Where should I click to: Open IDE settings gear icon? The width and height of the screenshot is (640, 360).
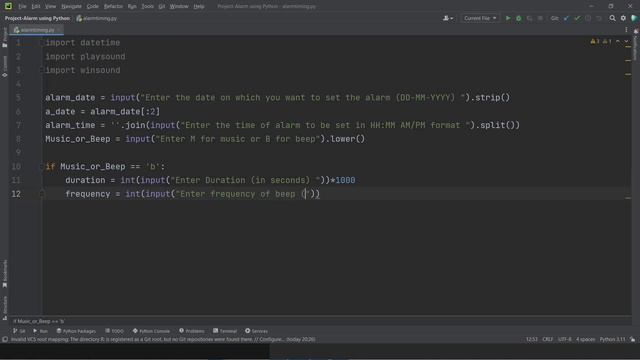click(x=623, y=18)
